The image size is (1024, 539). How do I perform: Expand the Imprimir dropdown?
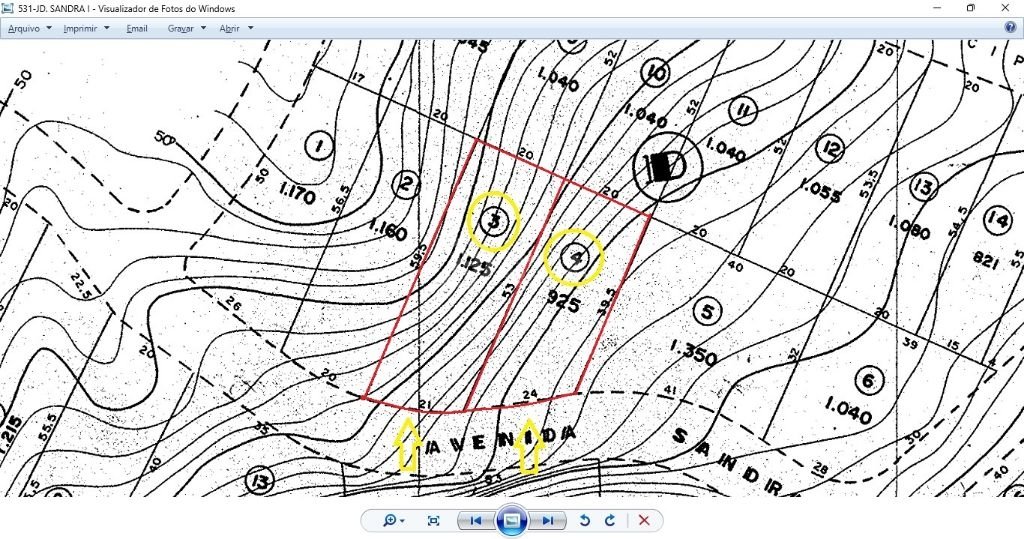[x=86, y=28]
